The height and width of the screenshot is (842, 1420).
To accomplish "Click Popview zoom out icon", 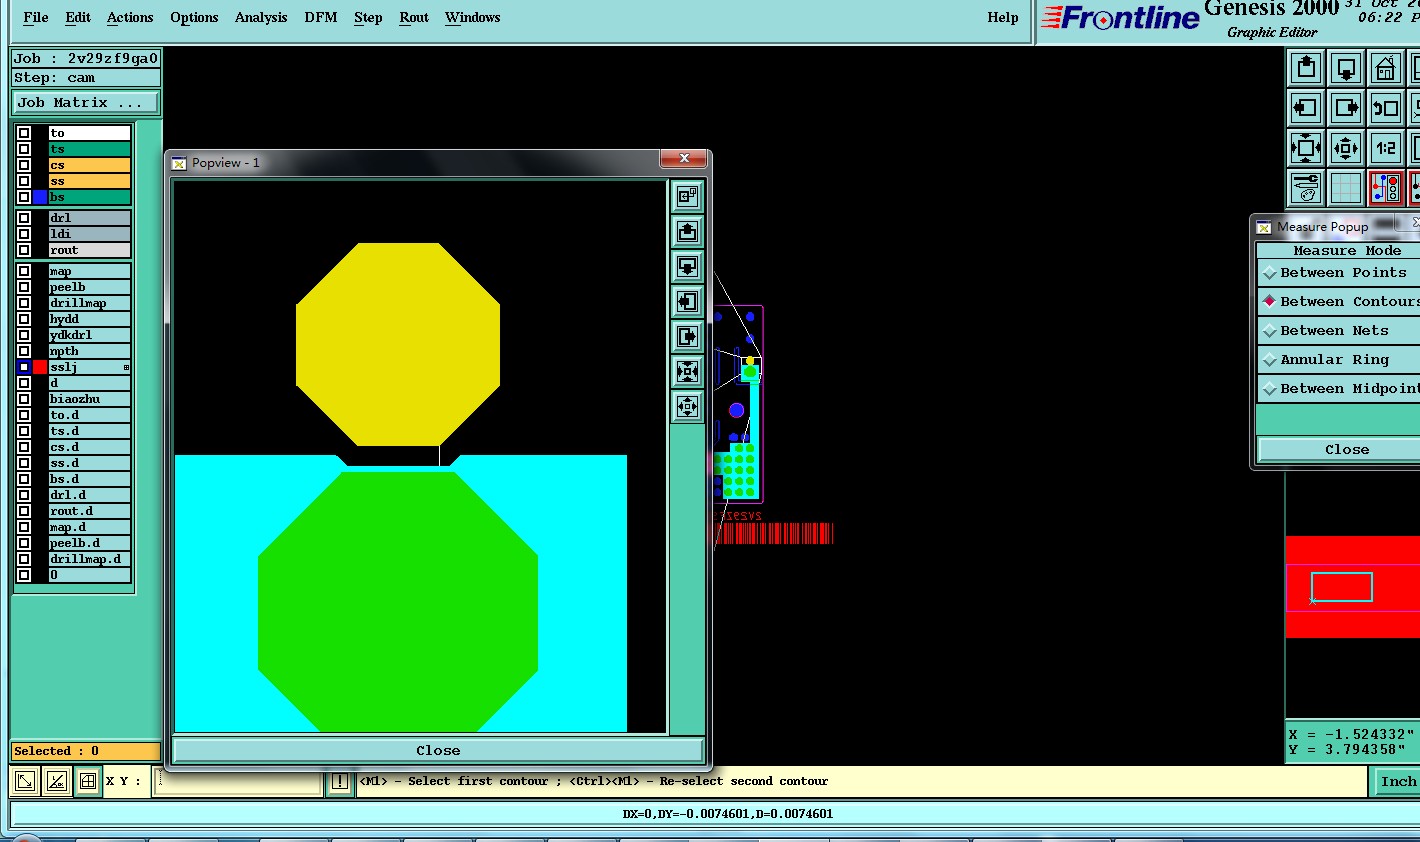I will tap(687, 406).
